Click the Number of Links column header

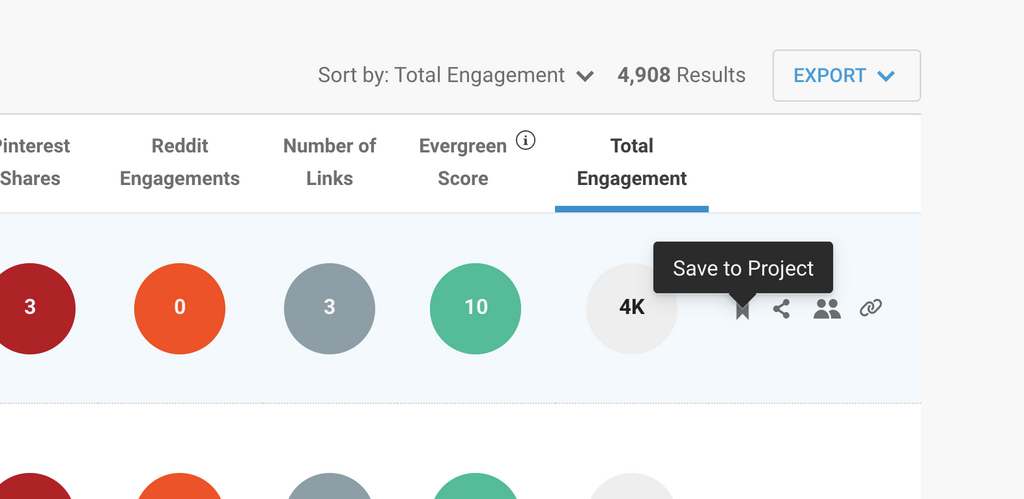329,162
